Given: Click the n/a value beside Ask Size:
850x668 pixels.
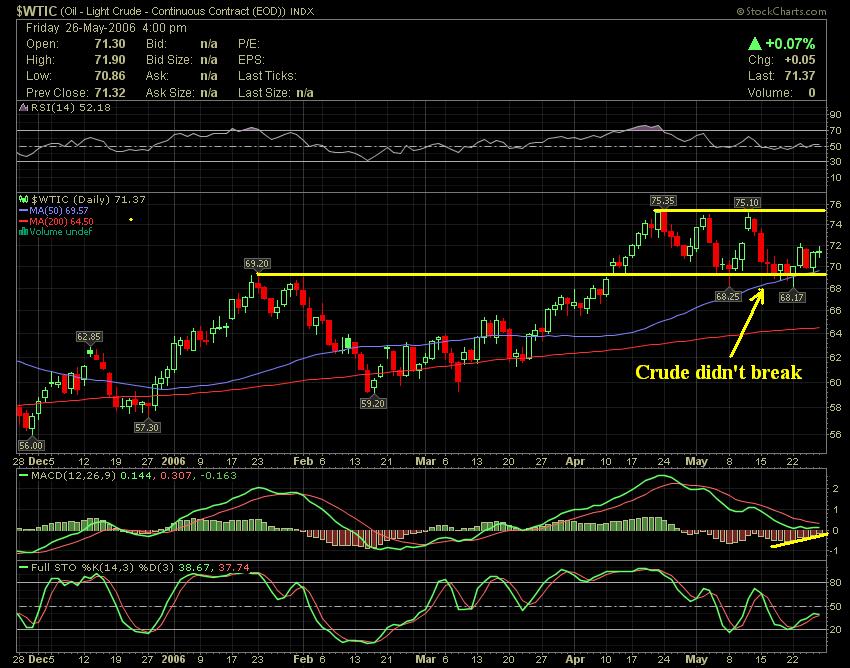Looking at the screenshot, I should (x=209, y=93).
